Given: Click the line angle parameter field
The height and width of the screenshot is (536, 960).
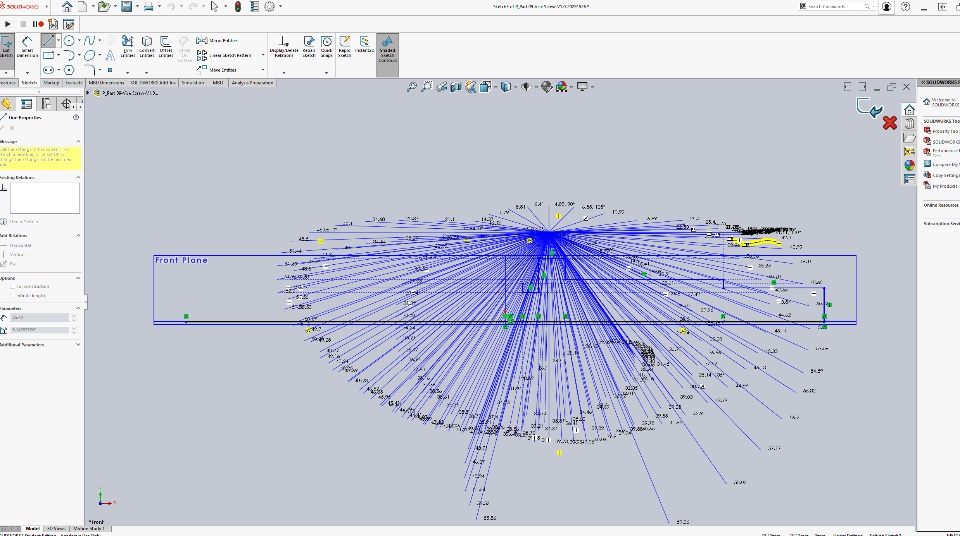Looking at the screenshot, I should click(x=40, y=330).
